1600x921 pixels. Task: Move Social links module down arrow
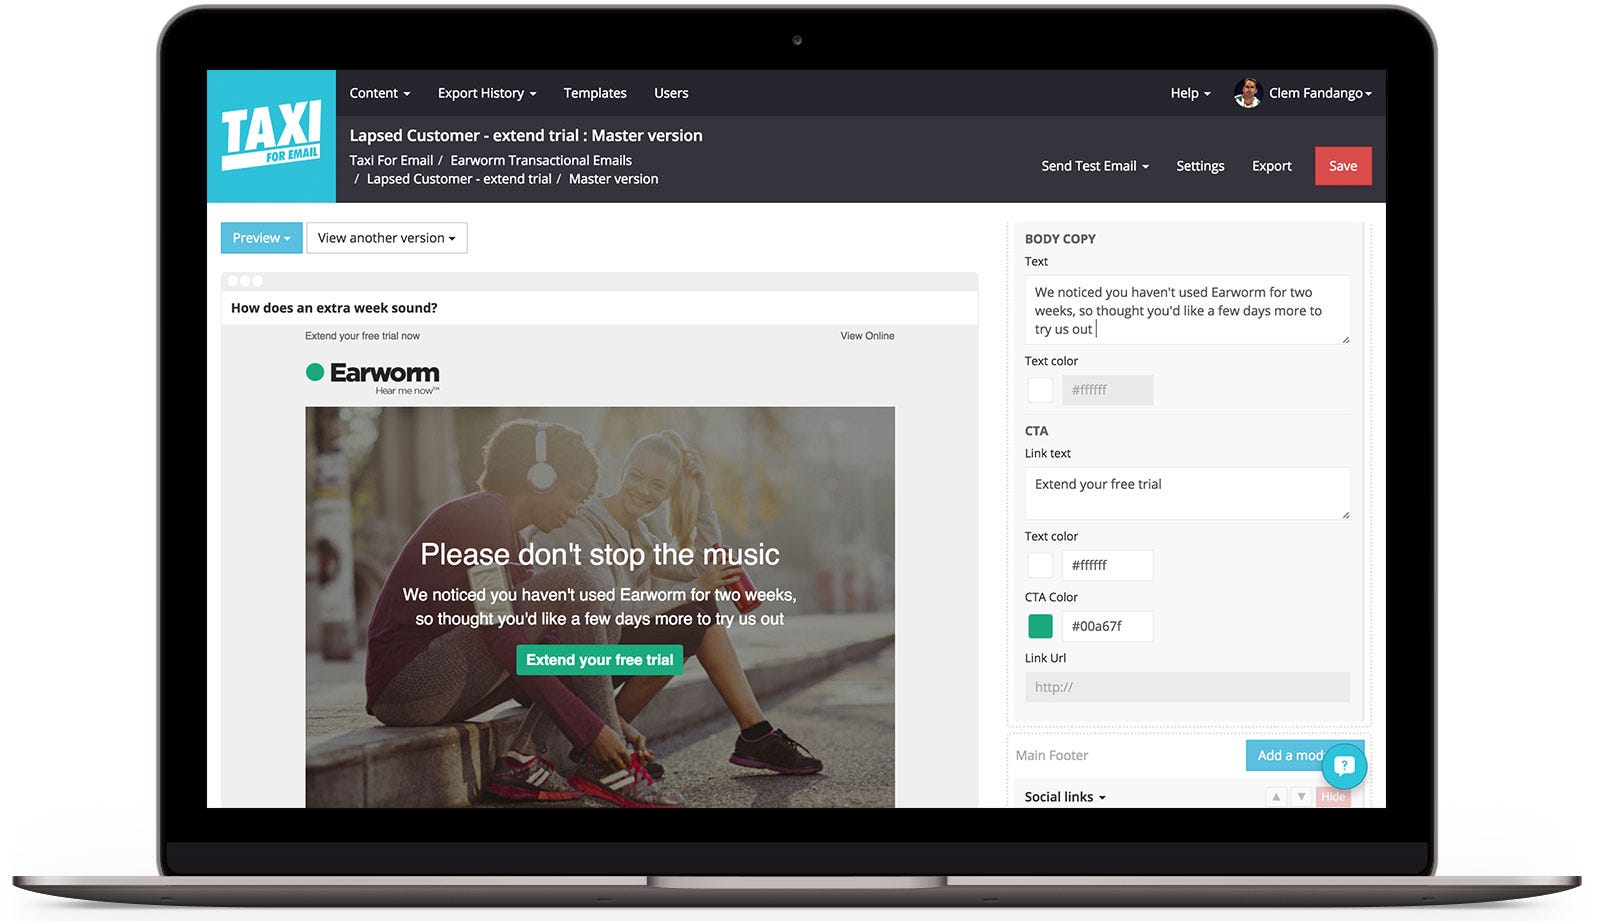[1301, 797]
